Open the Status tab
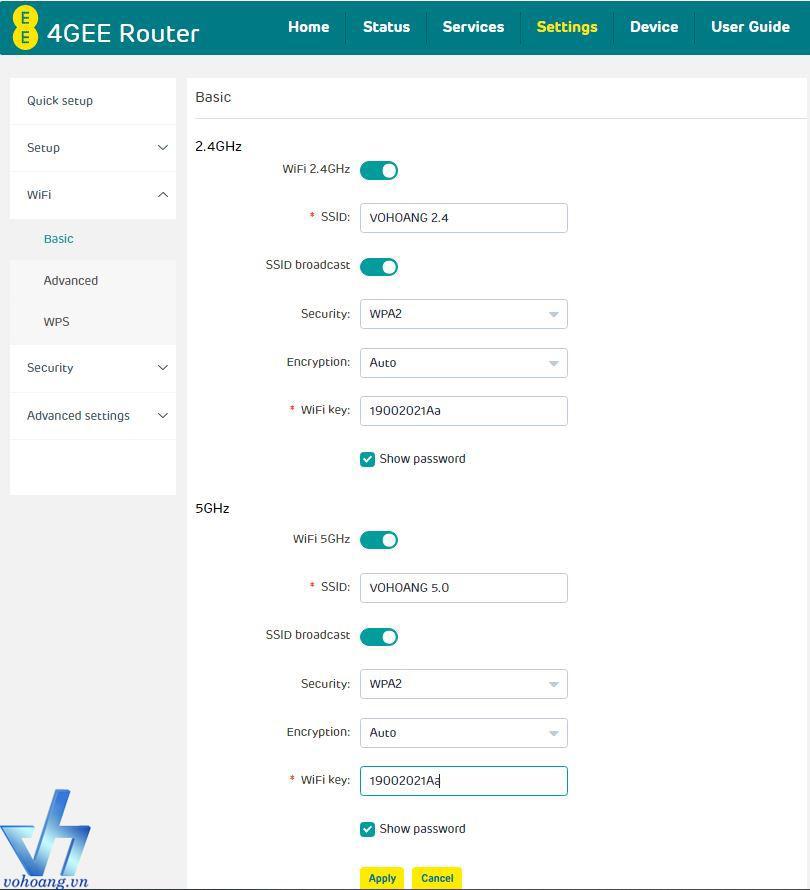The image size is (810, 890). pos(386,27)
